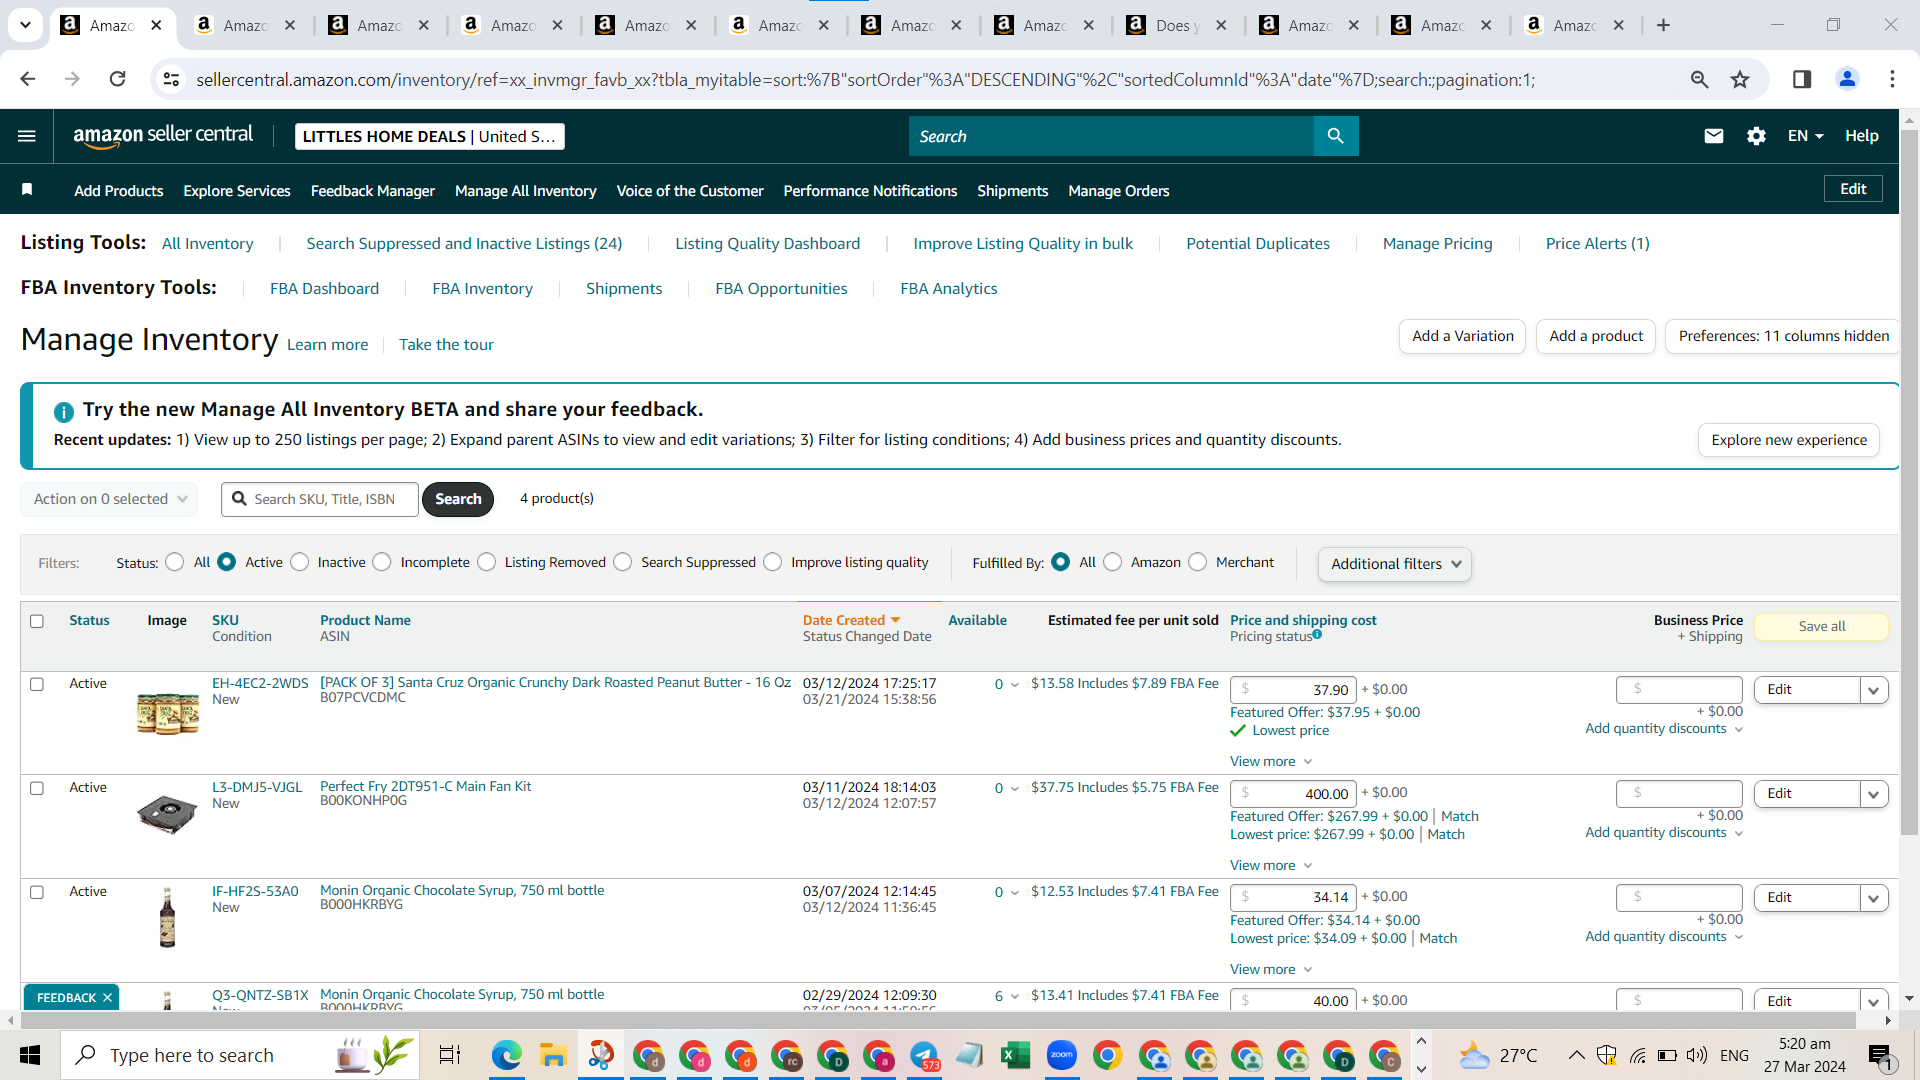Click the Add a product button
Image resolution: width=1920 pixels, height=1080 pixels.
1596,336
